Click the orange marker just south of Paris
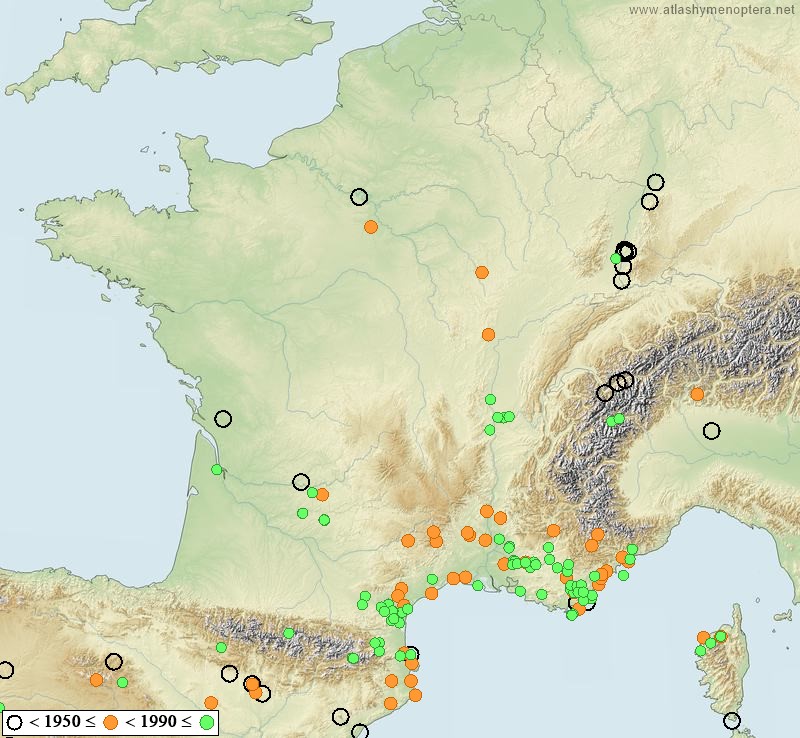 [371, 227]
